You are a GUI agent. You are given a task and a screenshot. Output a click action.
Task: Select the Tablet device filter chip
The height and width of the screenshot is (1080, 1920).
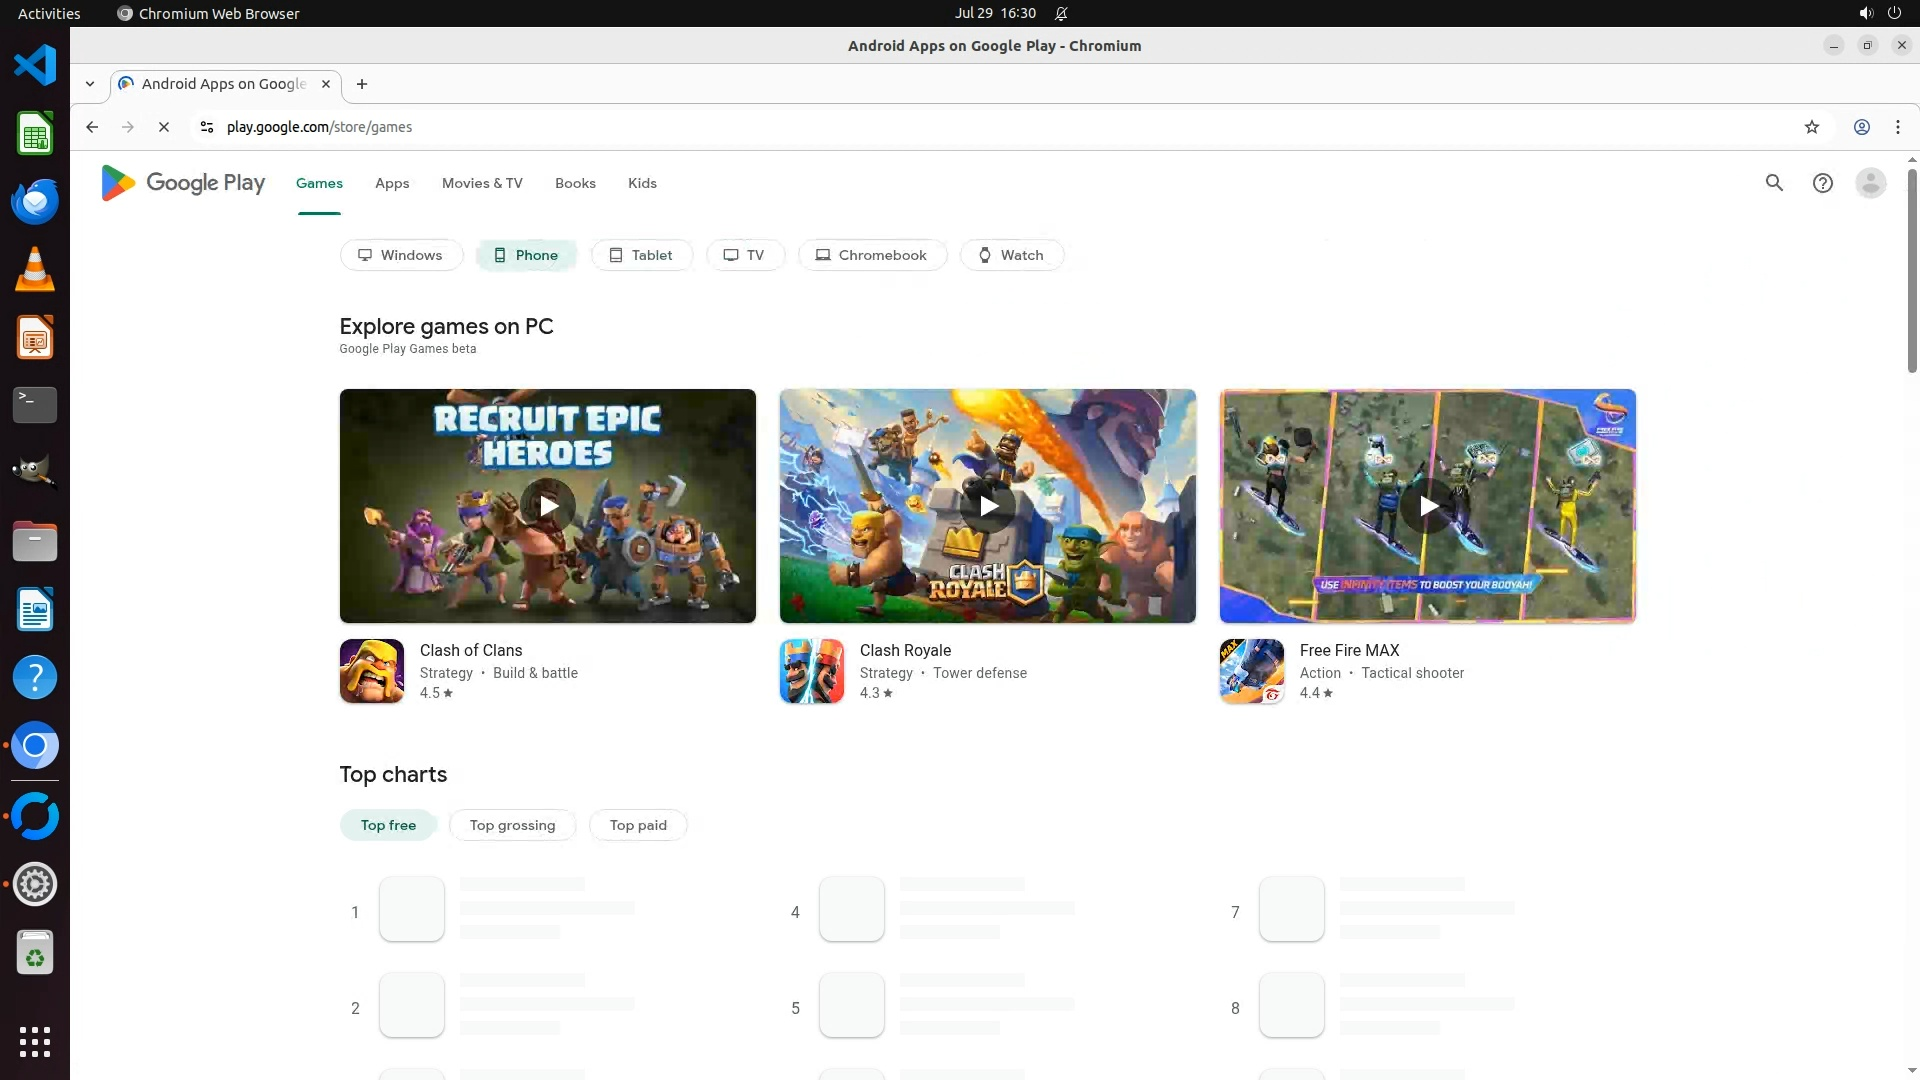[x=641, y=255]
